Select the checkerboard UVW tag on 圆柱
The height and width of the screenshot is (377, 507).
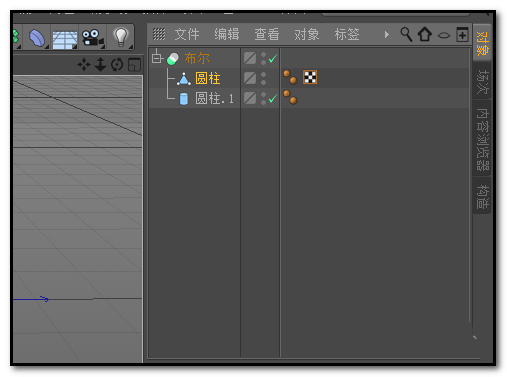pos(310,77)
